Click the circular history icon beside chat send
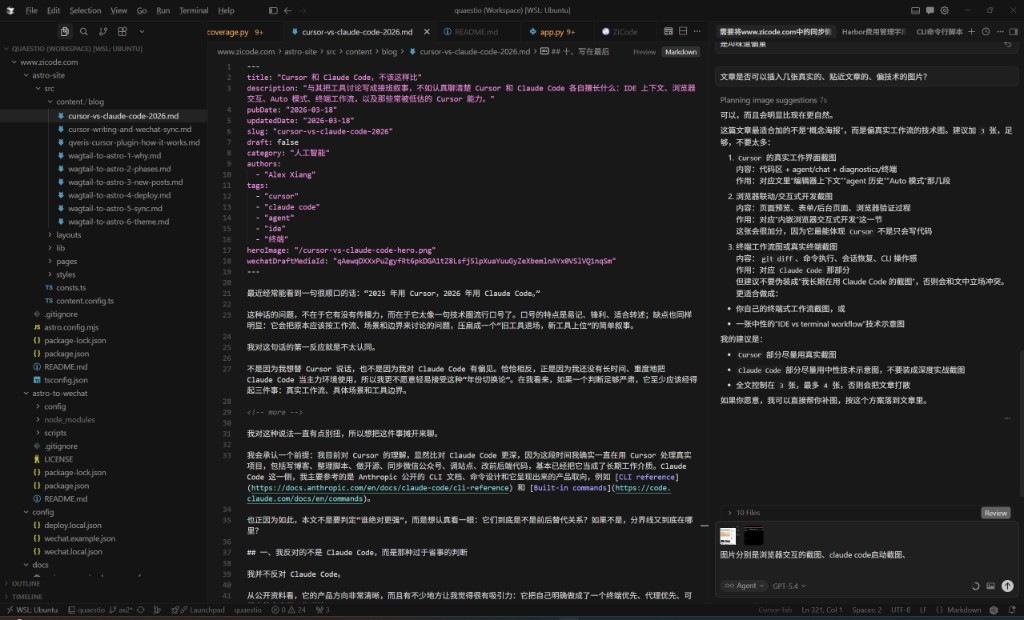Screen dimensions: 1024x620 click(976, 586)
